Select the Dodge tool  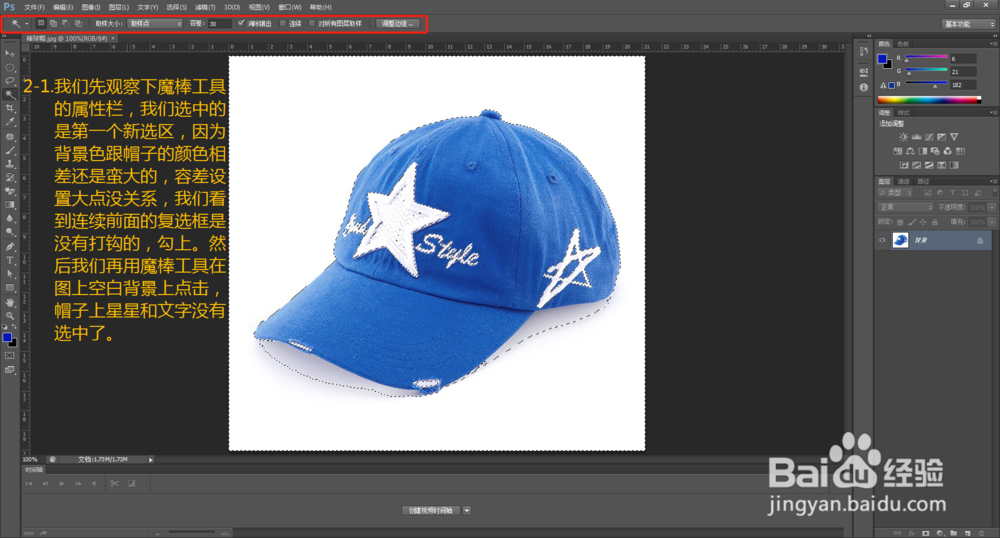click(10, 231)
